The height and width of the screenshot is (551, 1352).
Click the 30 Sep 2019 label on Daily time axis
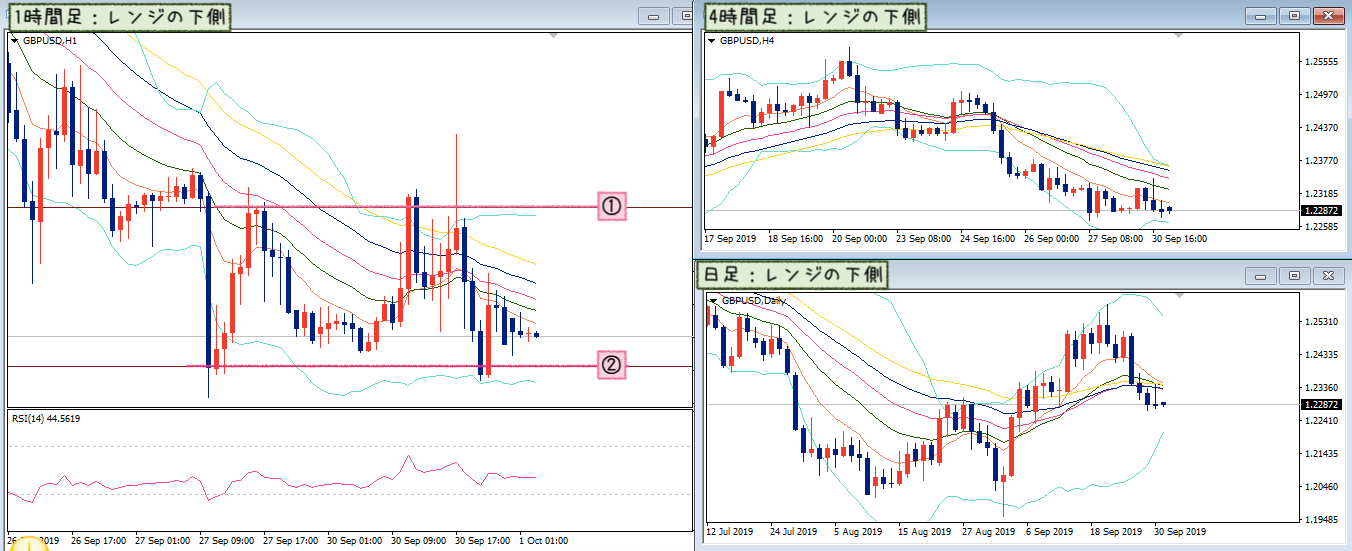point(1179,532)
